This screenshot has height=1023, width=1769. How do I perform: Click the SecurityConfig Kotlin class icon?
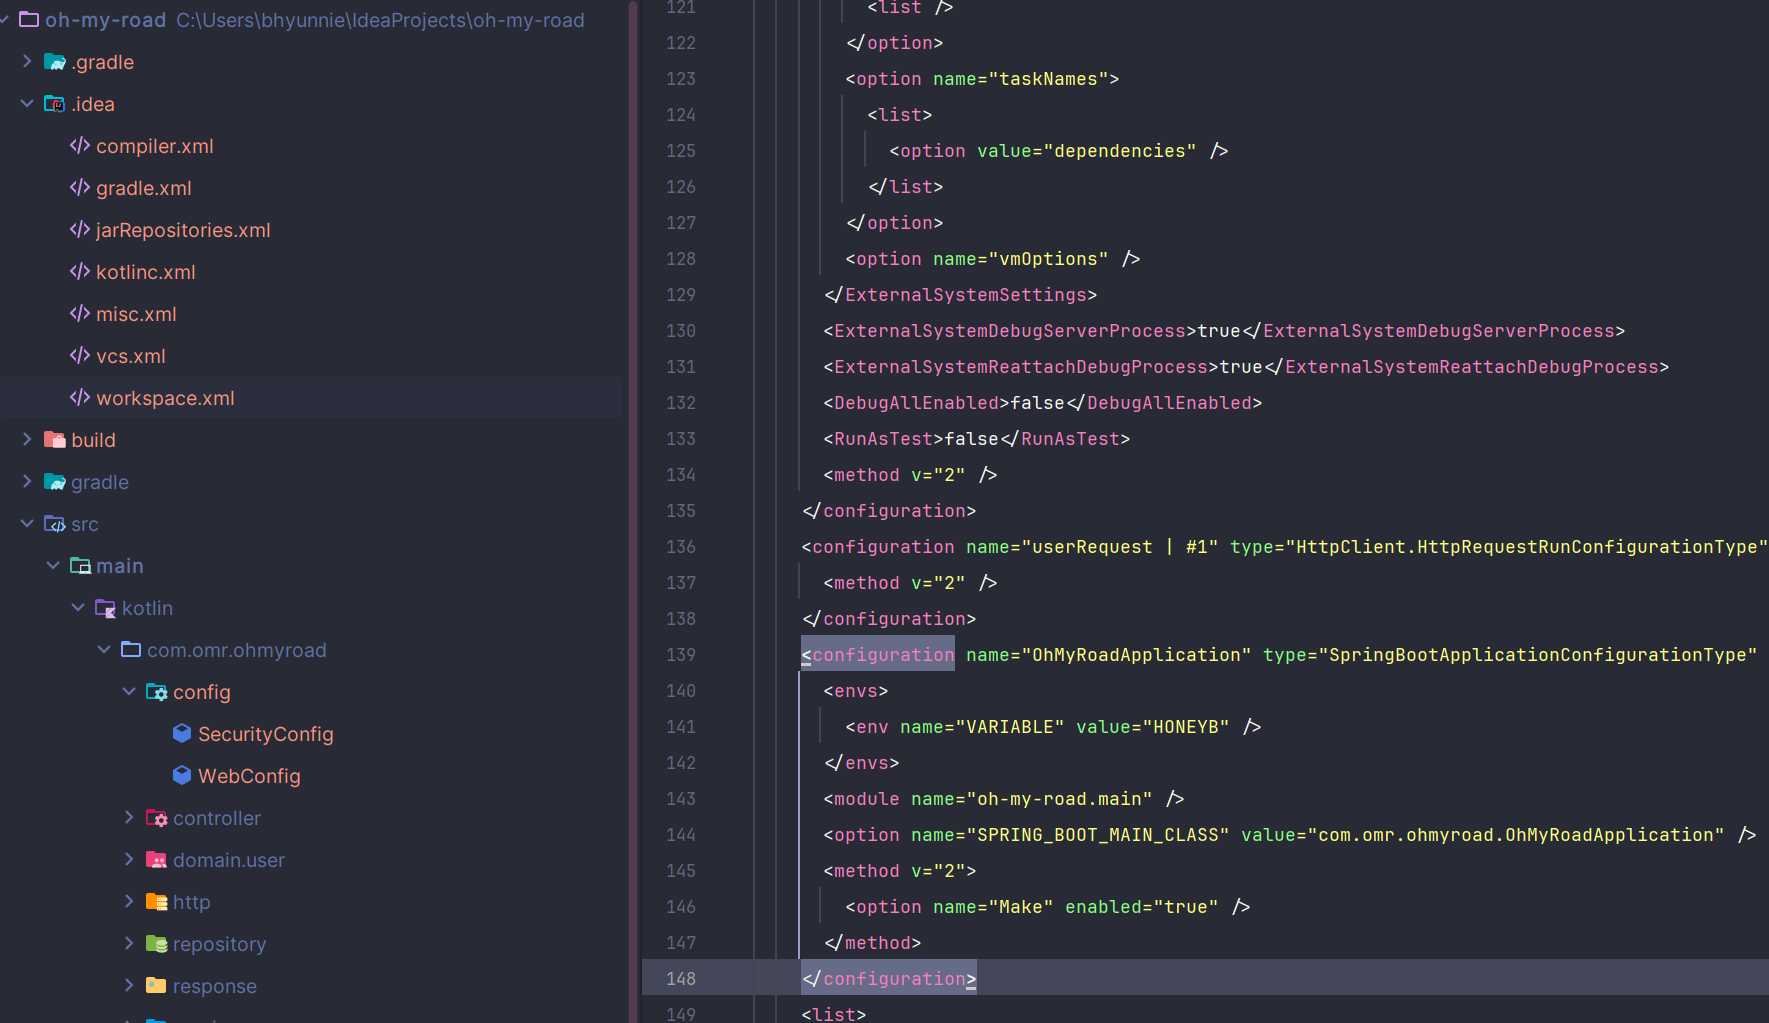click(x=182, y=734)
